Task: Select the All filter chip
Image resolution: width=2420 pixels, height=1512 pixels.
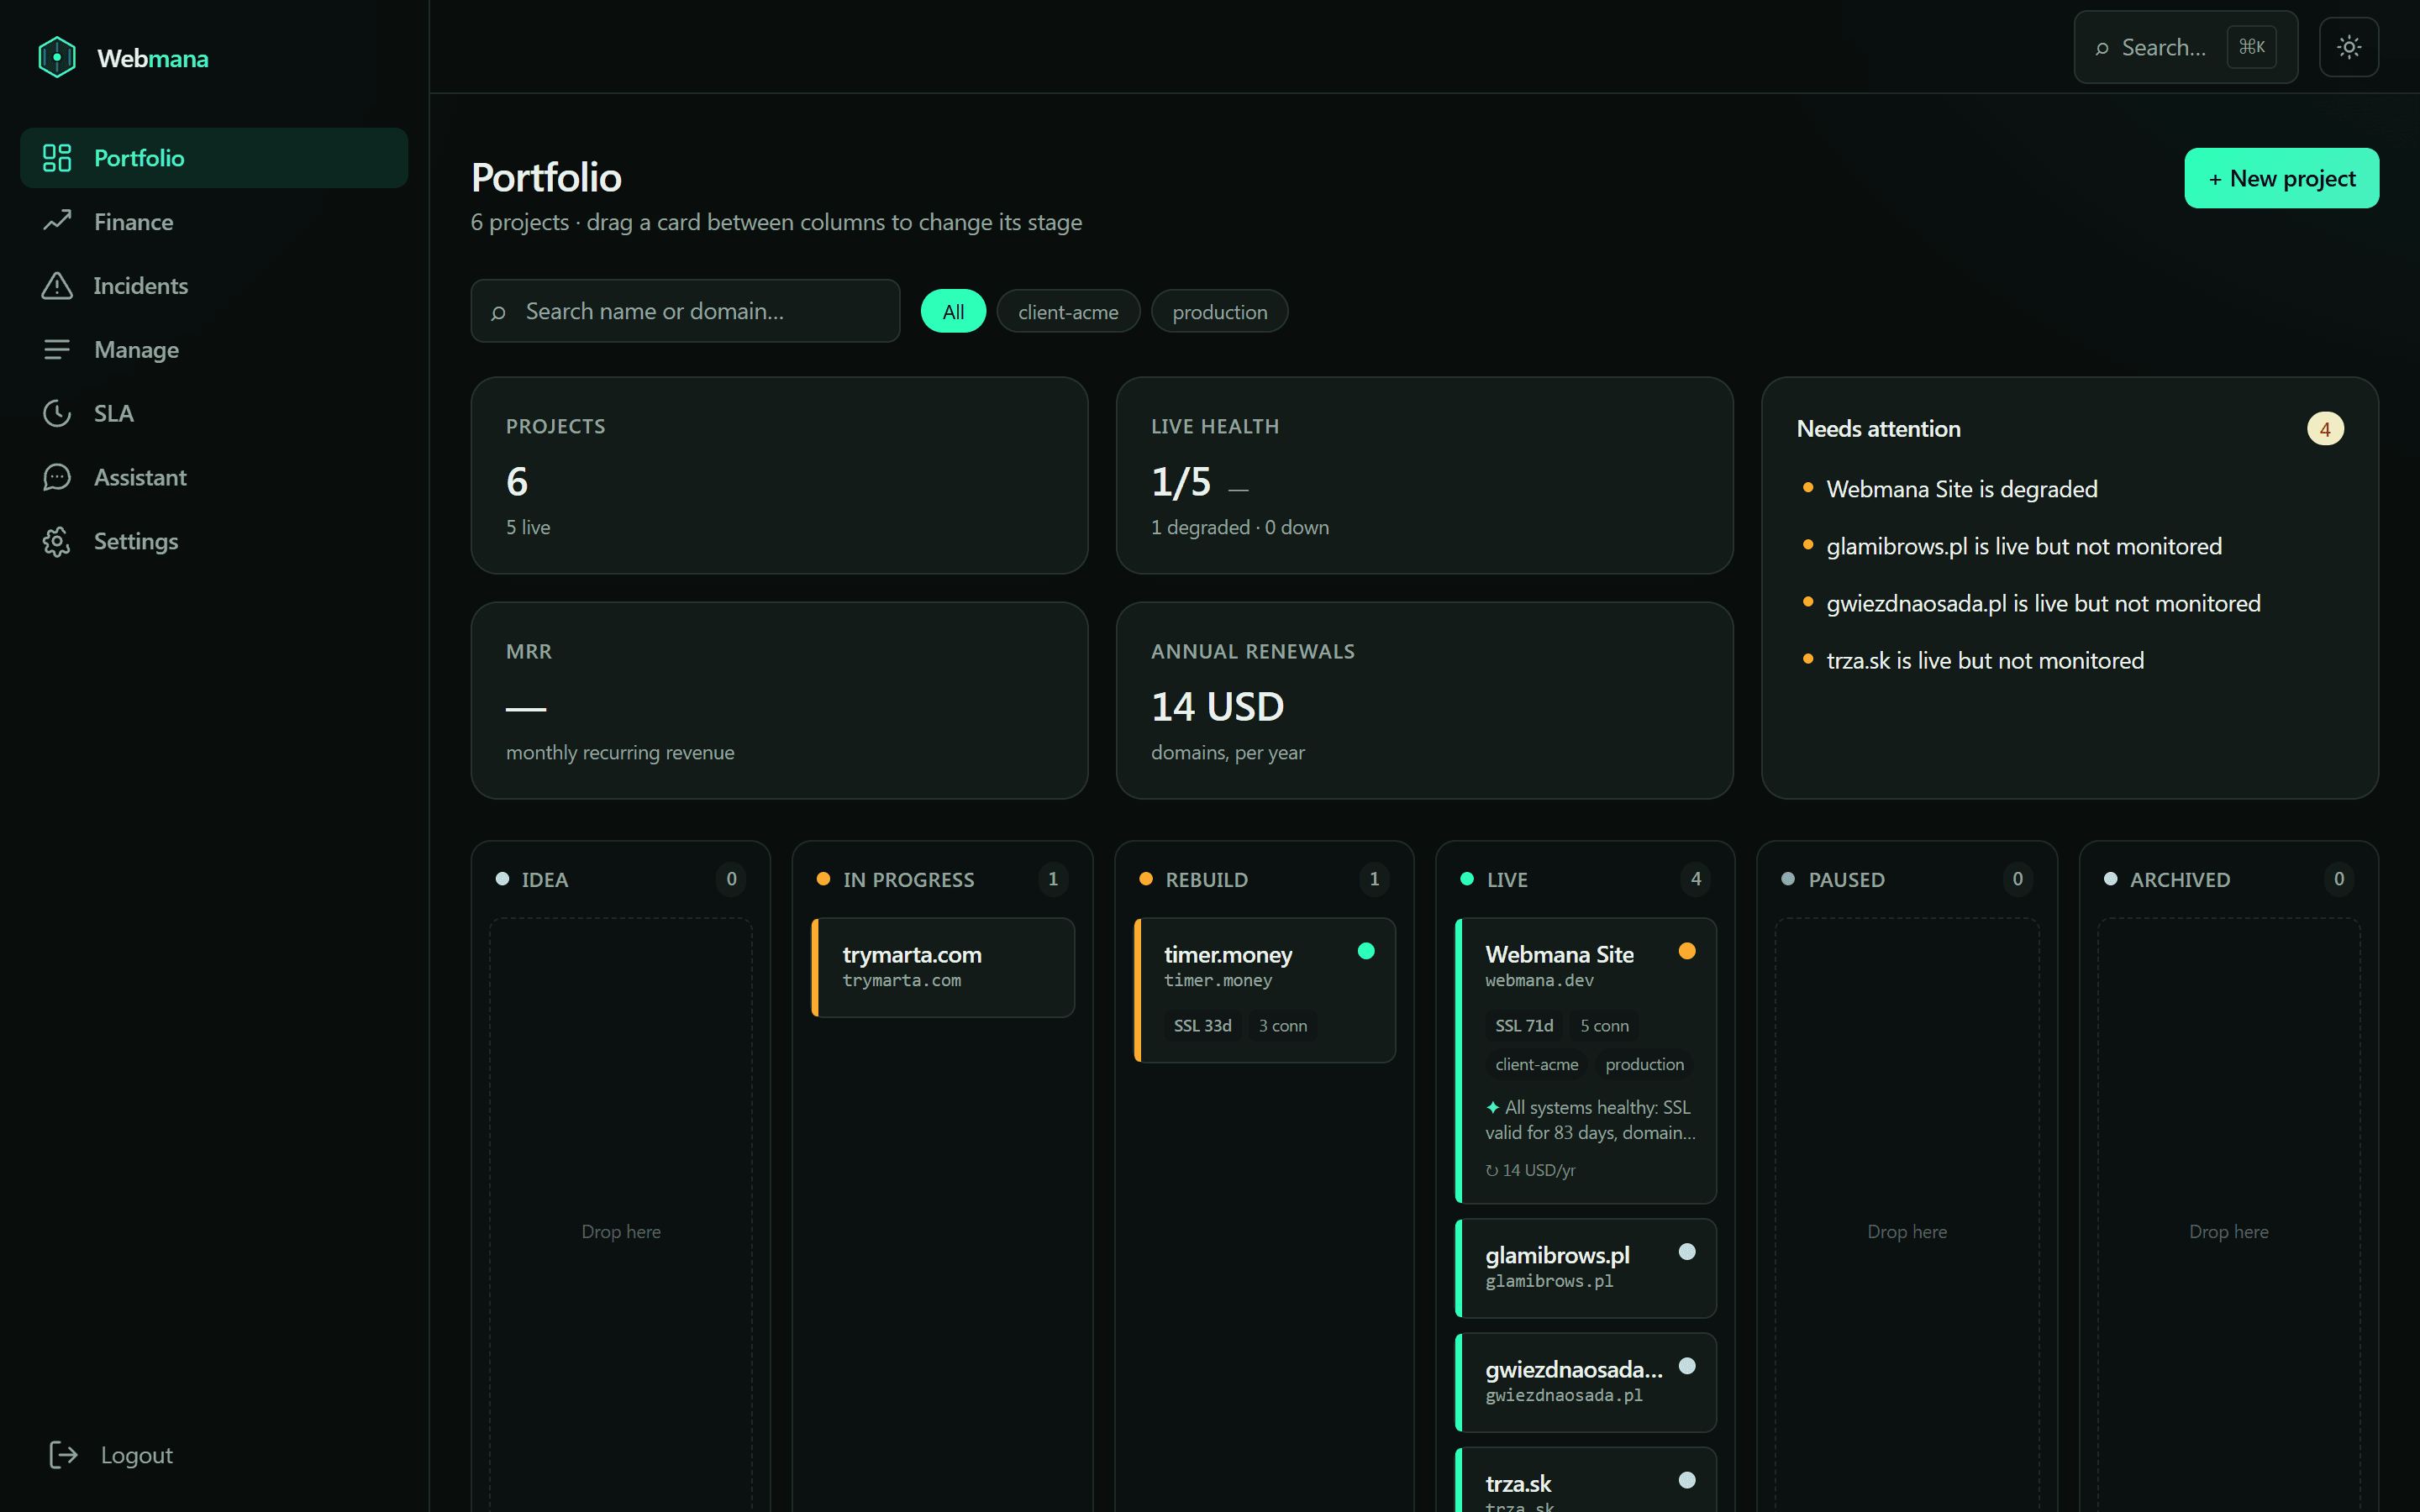Action: tap(953, 311)
